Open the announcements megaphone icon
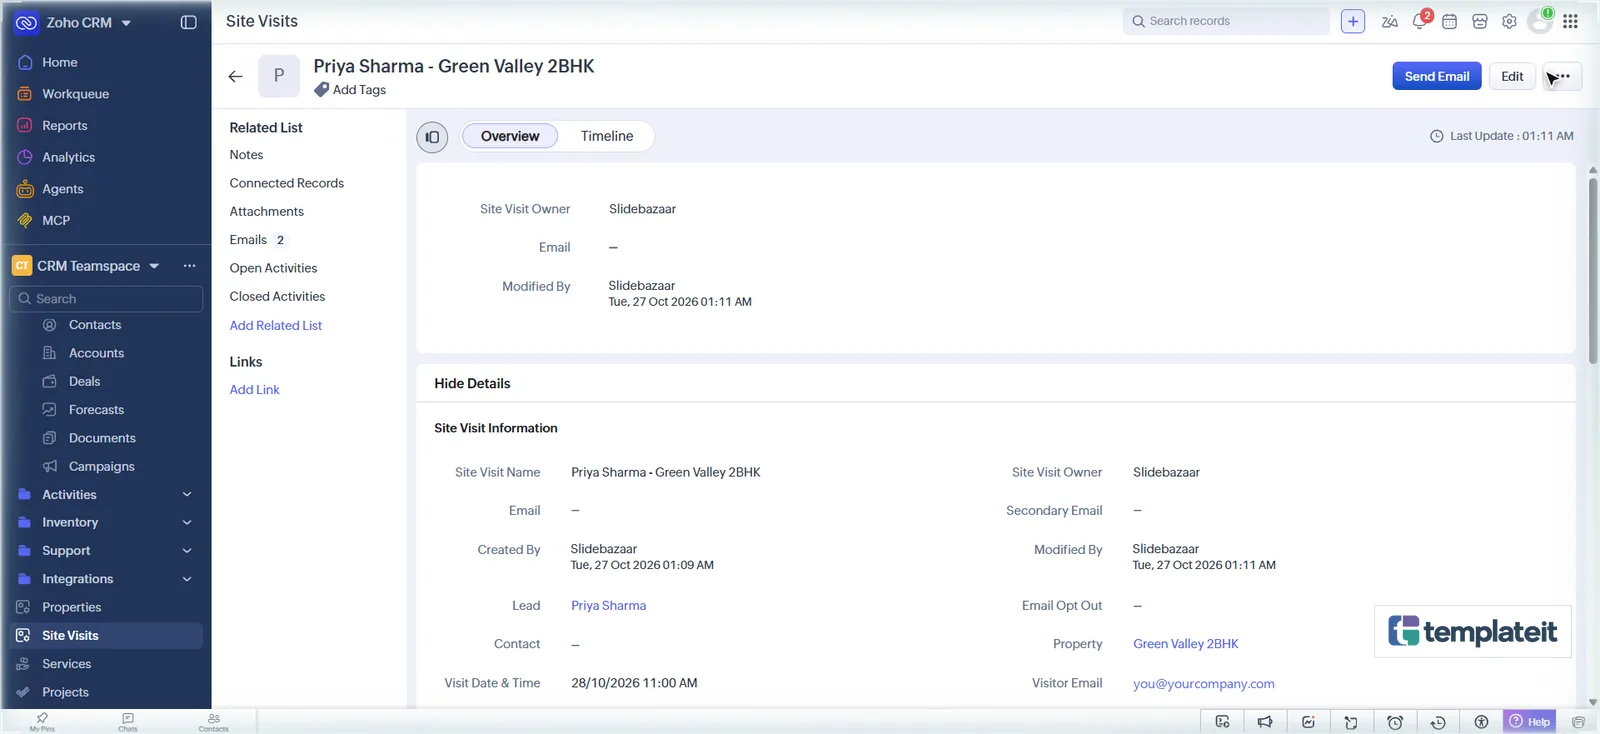Viewport: 1600px width, 734px height. (1265, 722)
